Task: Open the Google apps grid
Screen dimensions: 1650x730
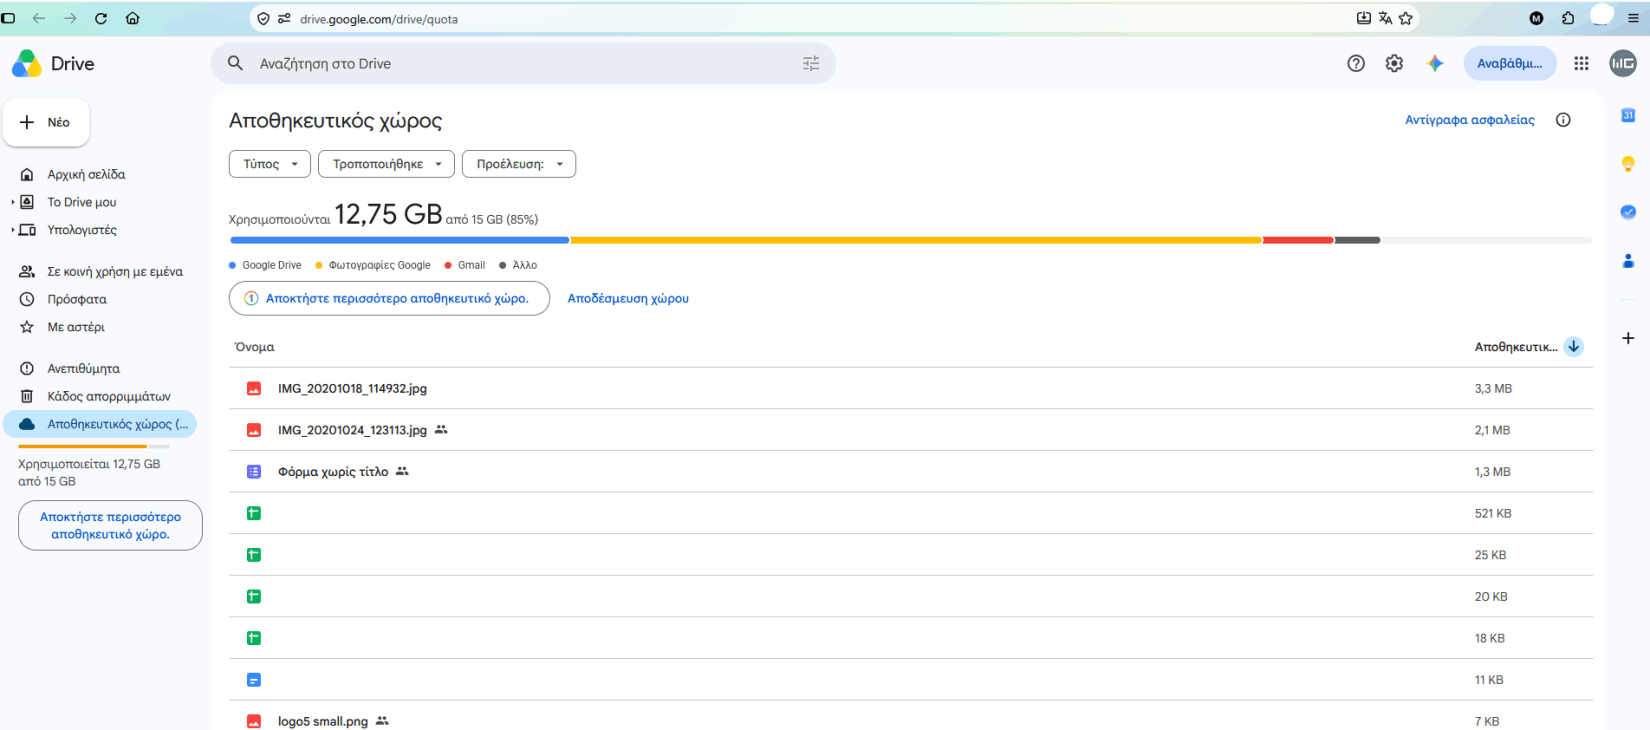Action: click(1581, 63)
